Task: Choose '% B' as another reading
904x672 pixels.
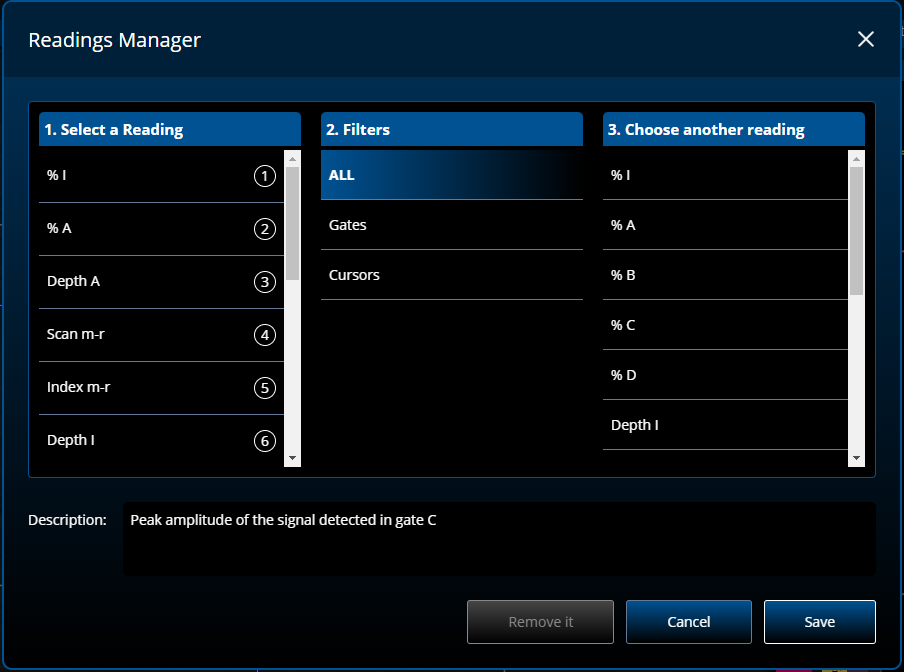Action: tap(725, 275)
